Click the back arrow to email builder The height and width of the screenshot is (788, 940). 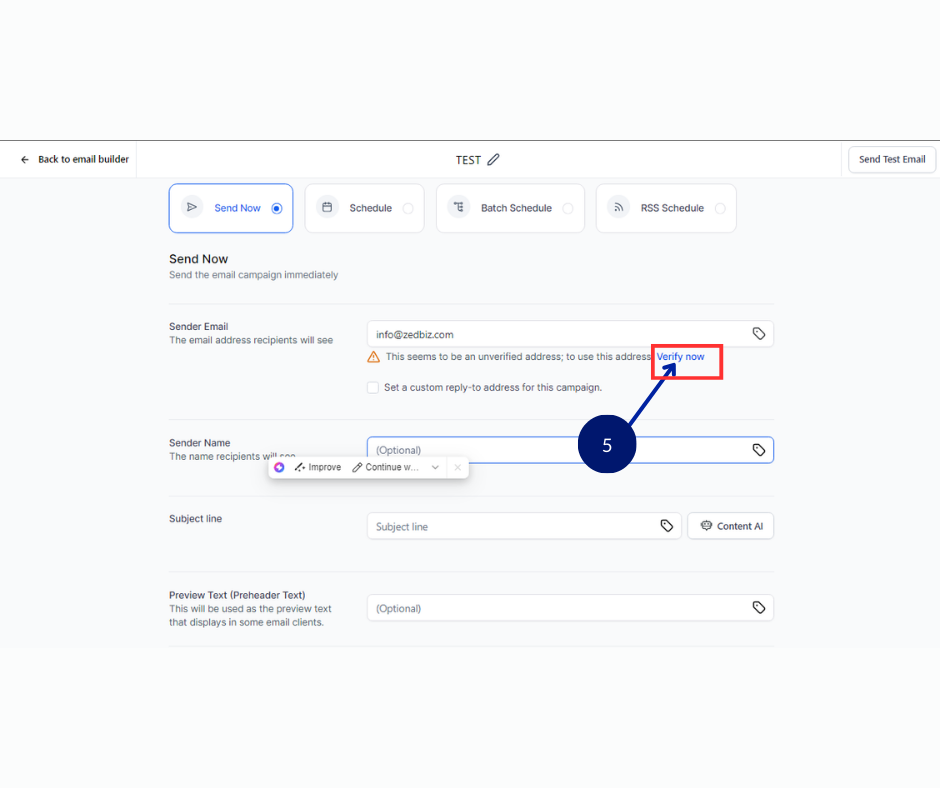point(25,158)
